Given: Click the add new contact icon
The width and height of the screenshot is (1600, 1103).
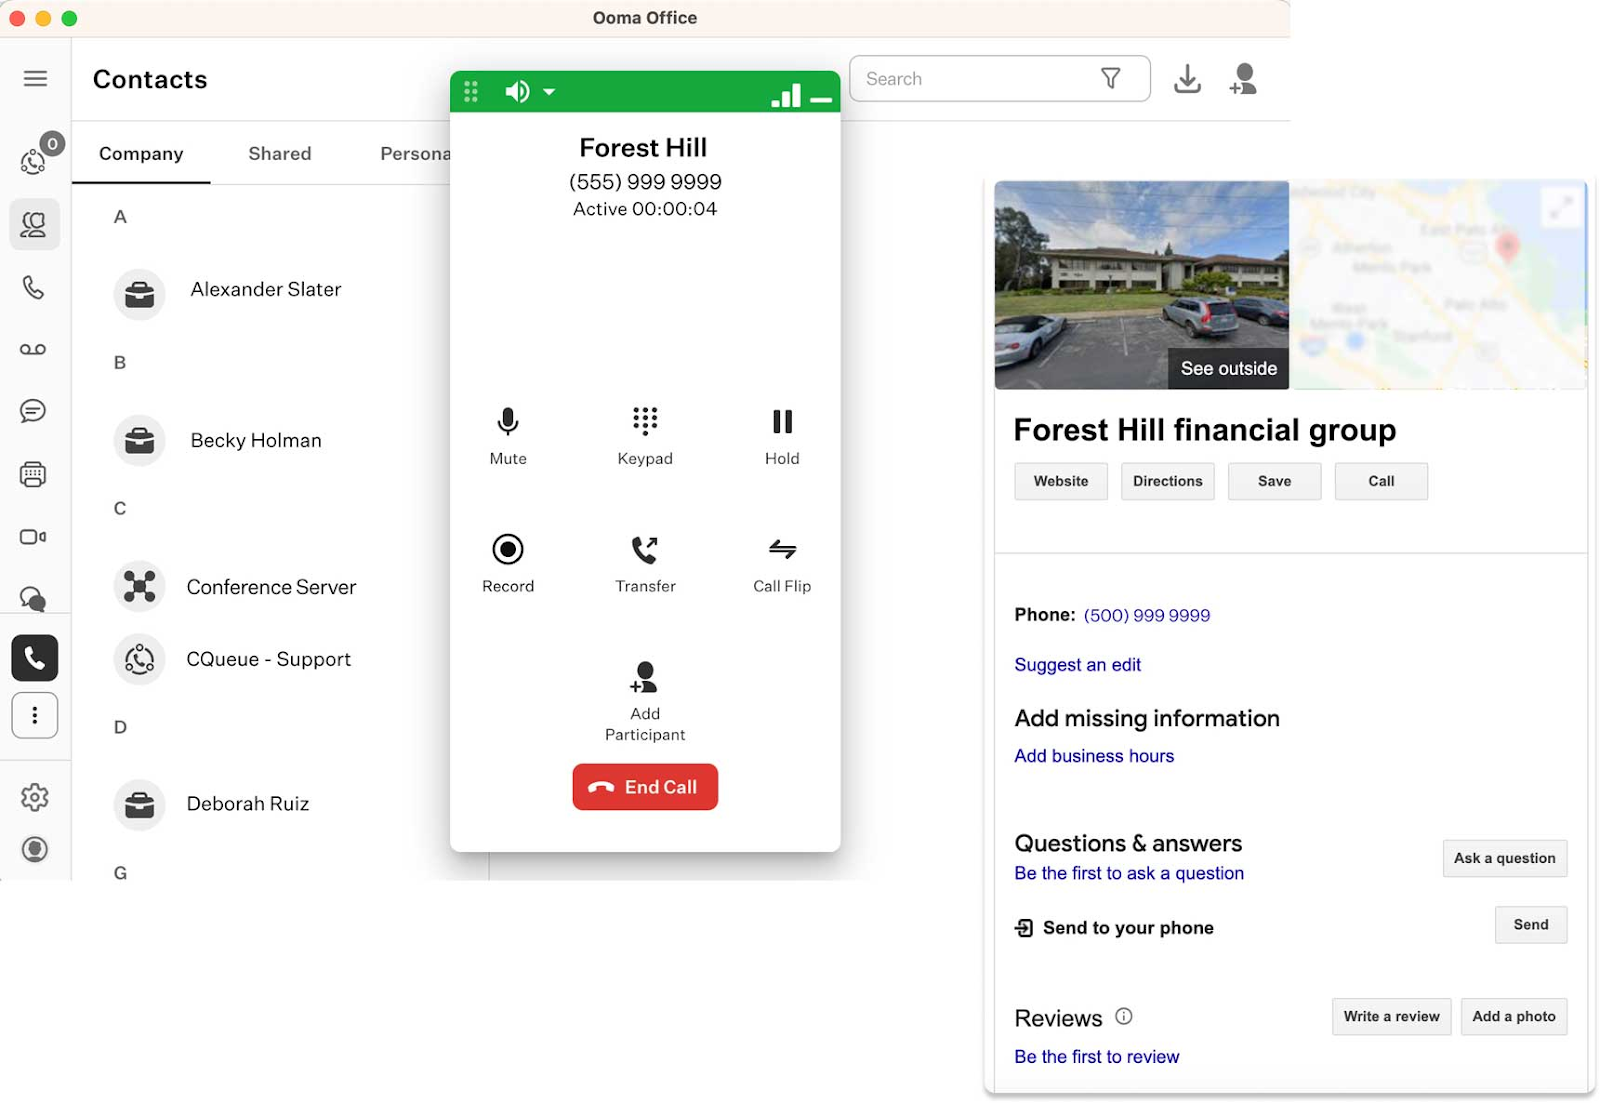Looking at the screenshot, I should tap(1243, 79).
